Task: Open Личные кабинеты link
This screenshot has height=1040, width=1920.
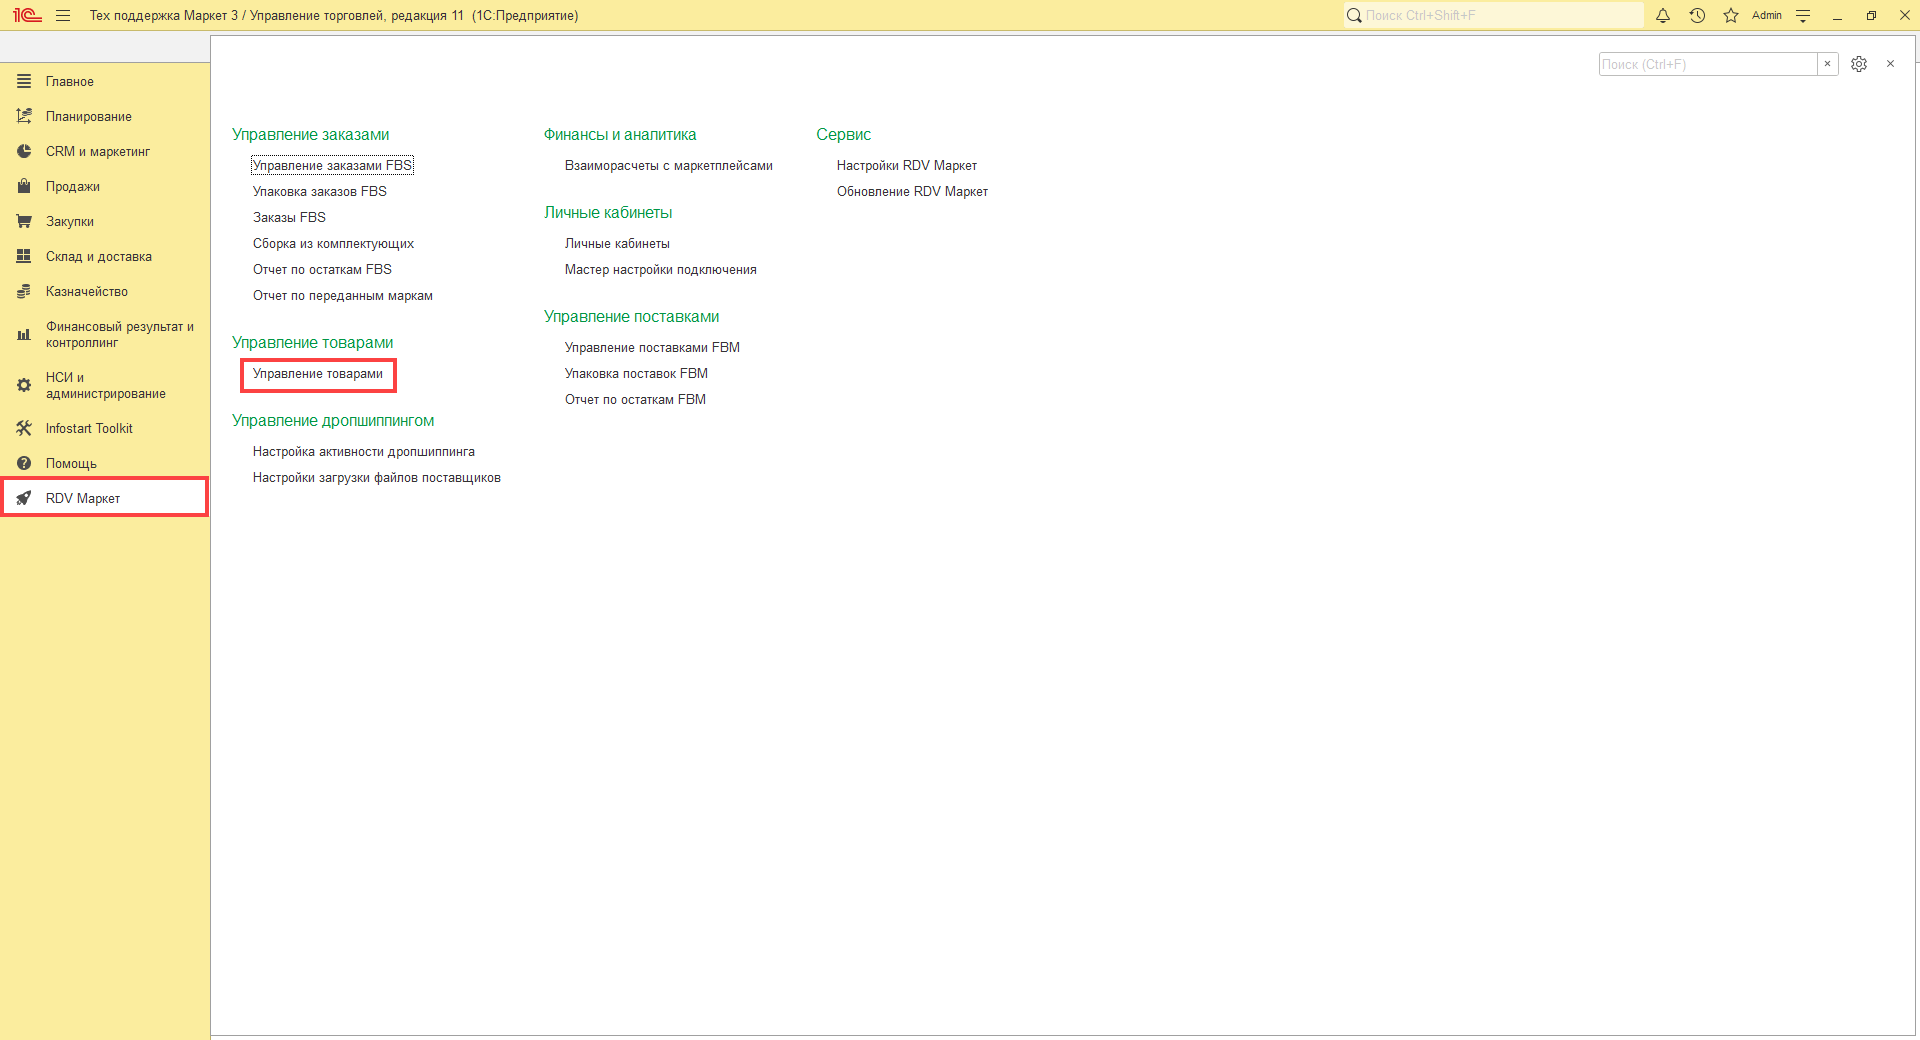Action: (617, 243)
